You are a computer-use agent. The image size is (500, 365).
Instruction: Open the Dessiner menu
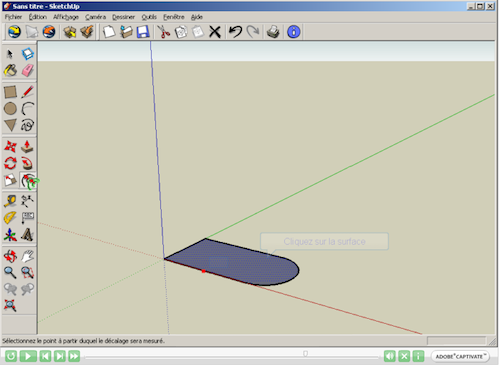point(123,17)
